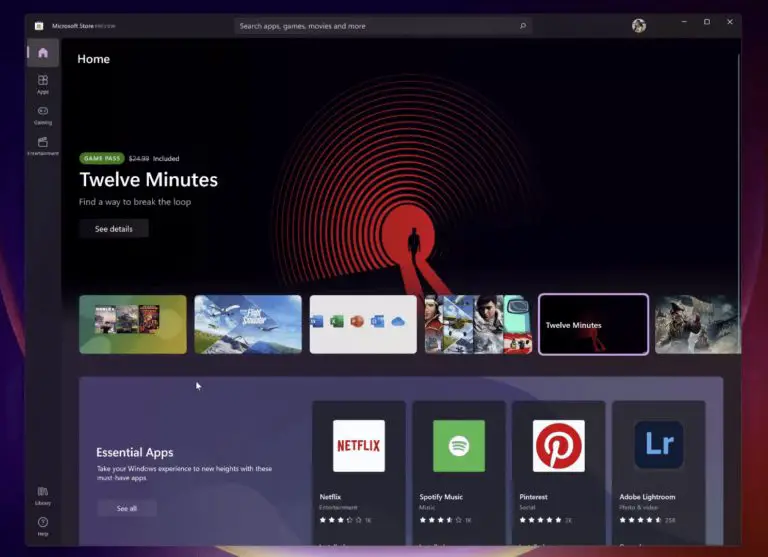
Task: Open the Entertainment section in sidebar
Action: pyautogui.click(x=43, y=146)
